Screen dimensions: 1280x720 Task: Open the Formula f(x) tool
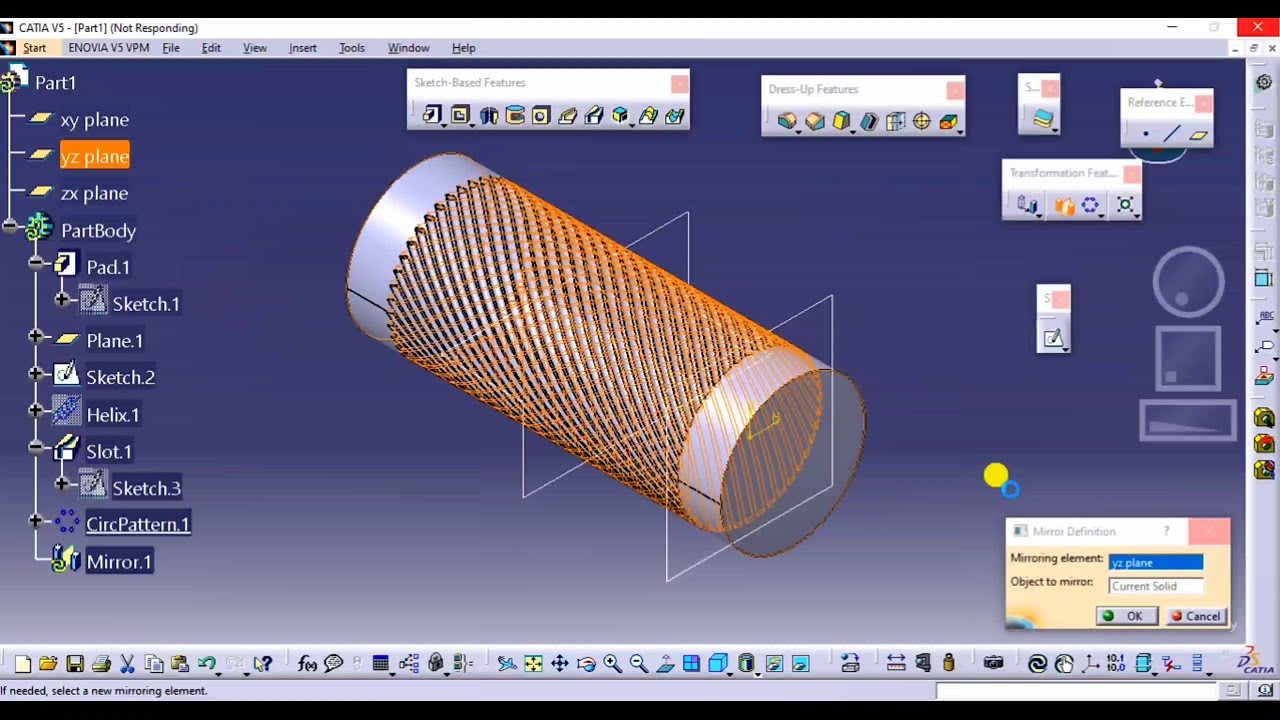(307, 663)
